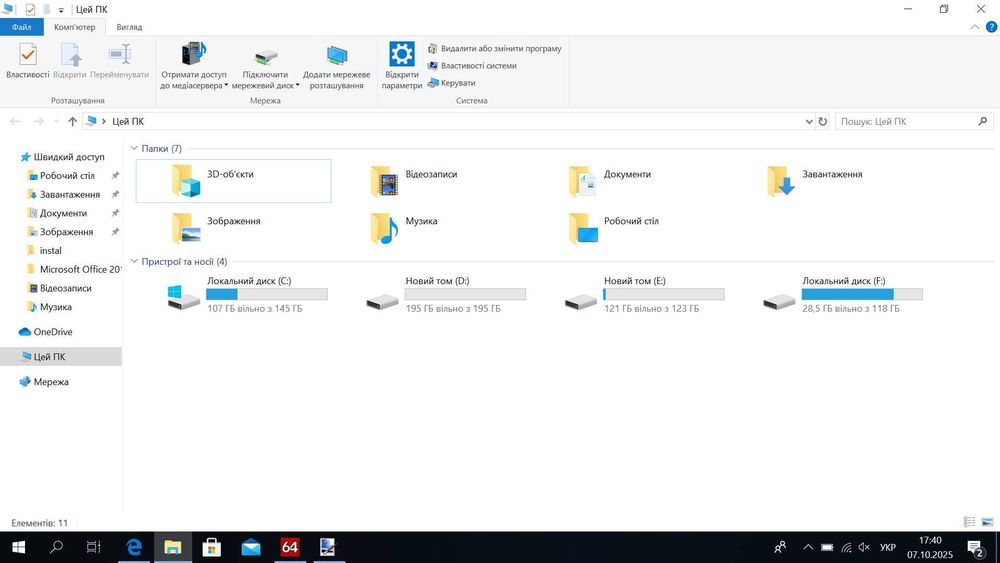
Task: Click the address bar path Цей ПК
Action: coord(128,121)
